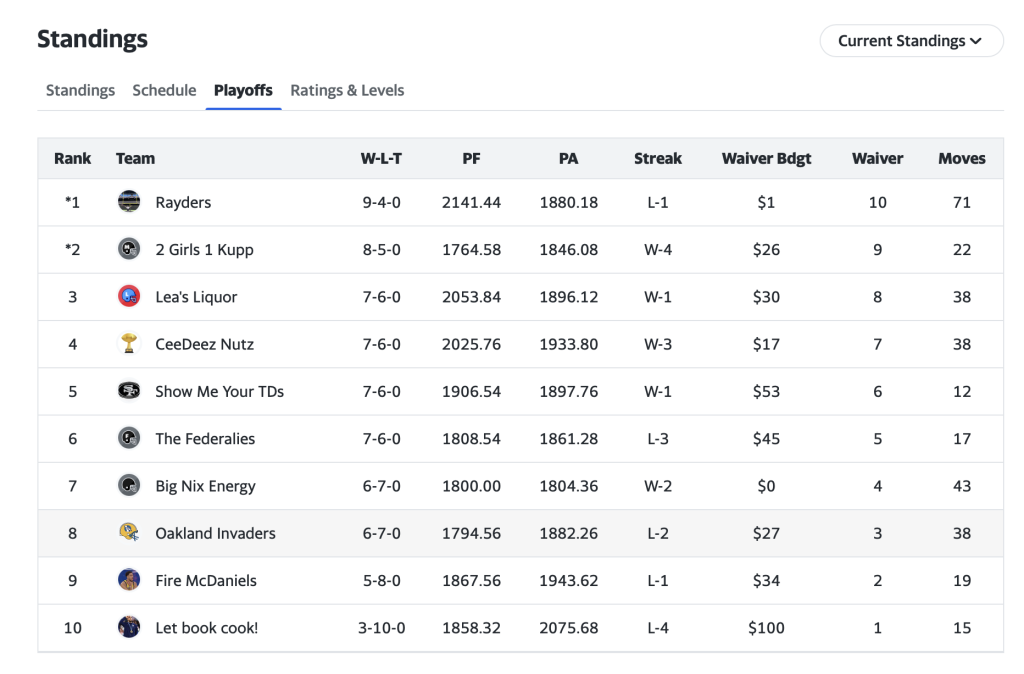Click the Rayders team logo icon
This screenshot has width=1024, height=674.
coord(129,202)
